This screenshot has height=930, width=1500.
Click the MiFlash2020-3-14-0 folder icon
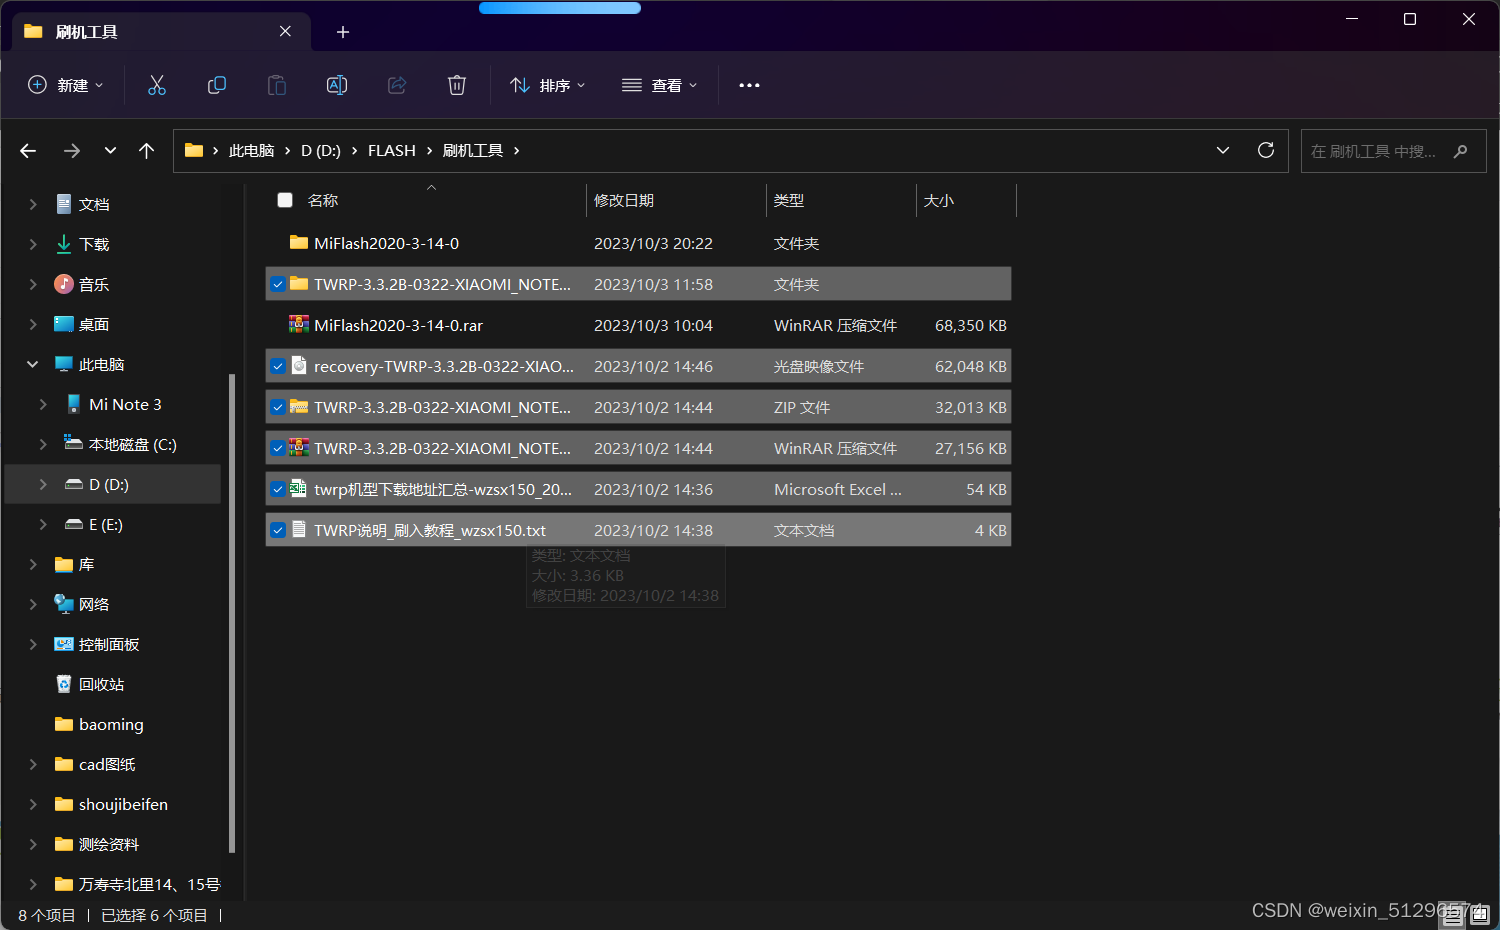(299, 242)
